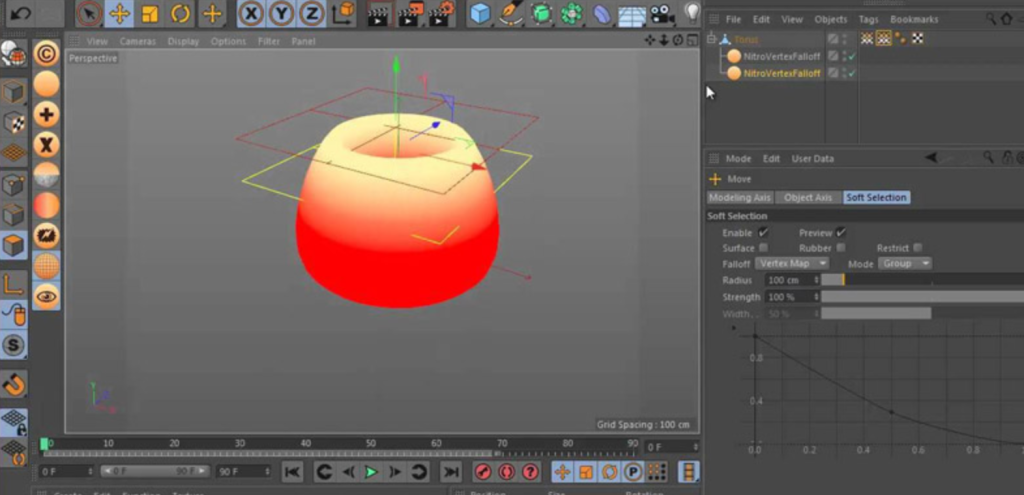Viewport: 1024px width, 495px height.
Task: Select the highlighted second NitroVertexFalloff object
Action: [781, 73]
